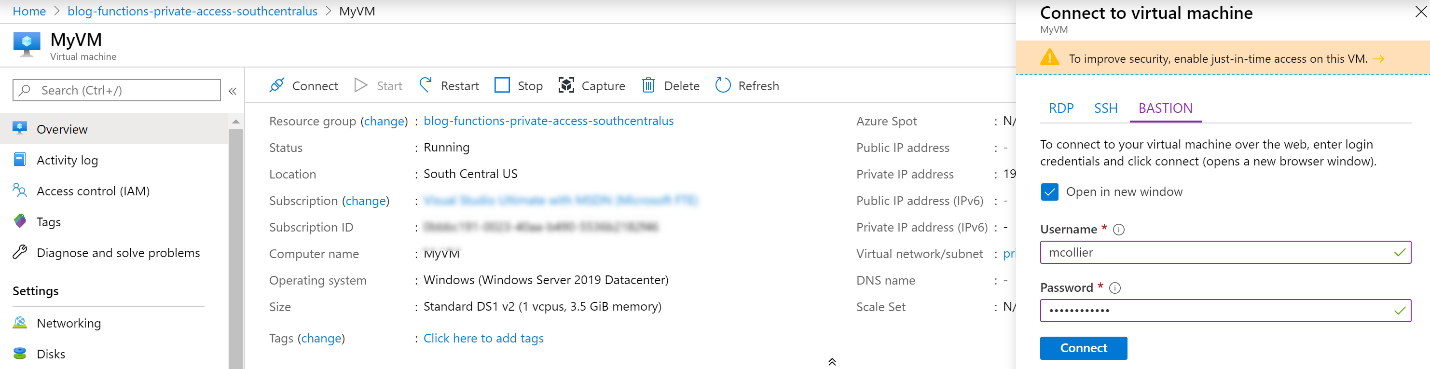This screenshot has width=1430, height=369.
Task: Click the Refresh icon
Action: (x=723, y=86)
